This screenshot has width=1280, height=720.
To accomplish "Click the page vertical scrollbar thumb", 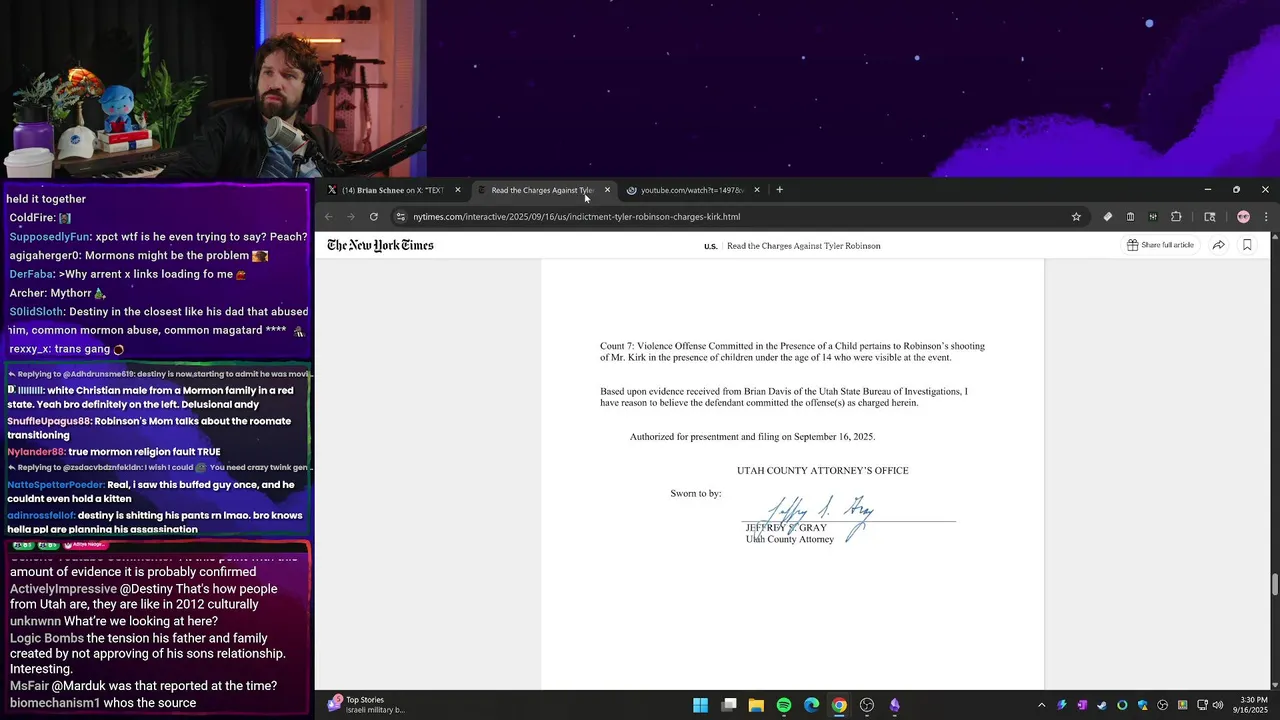I will click(1274, 584).
